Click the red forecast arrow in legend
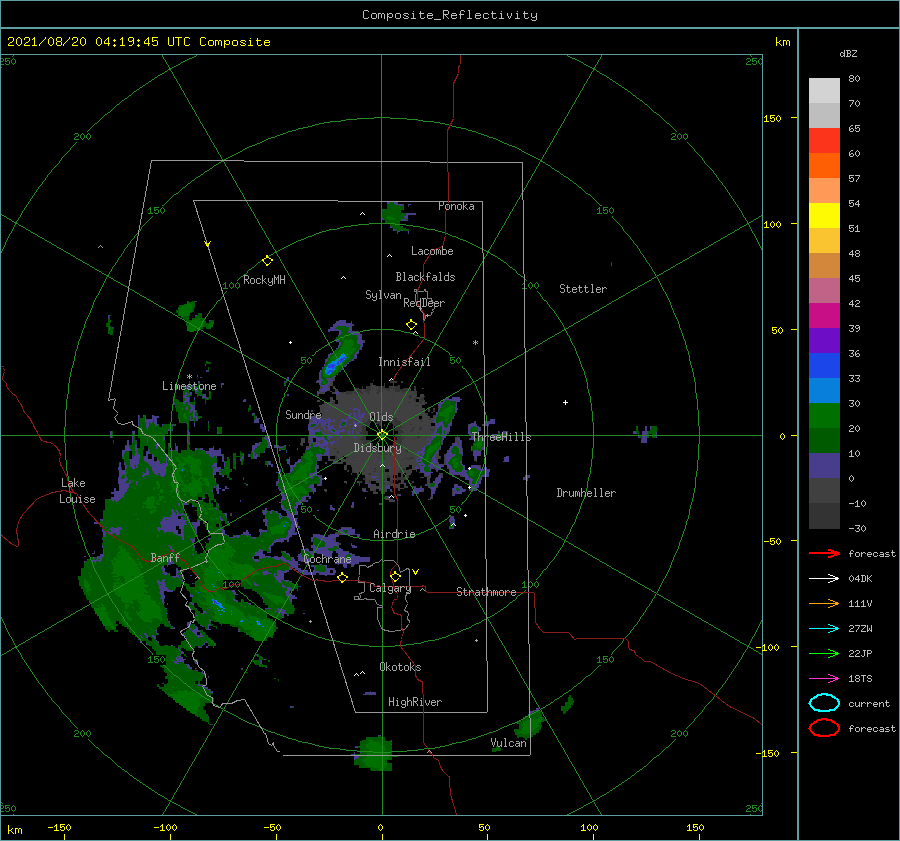900x841 pixels. (x=824, y=553)
